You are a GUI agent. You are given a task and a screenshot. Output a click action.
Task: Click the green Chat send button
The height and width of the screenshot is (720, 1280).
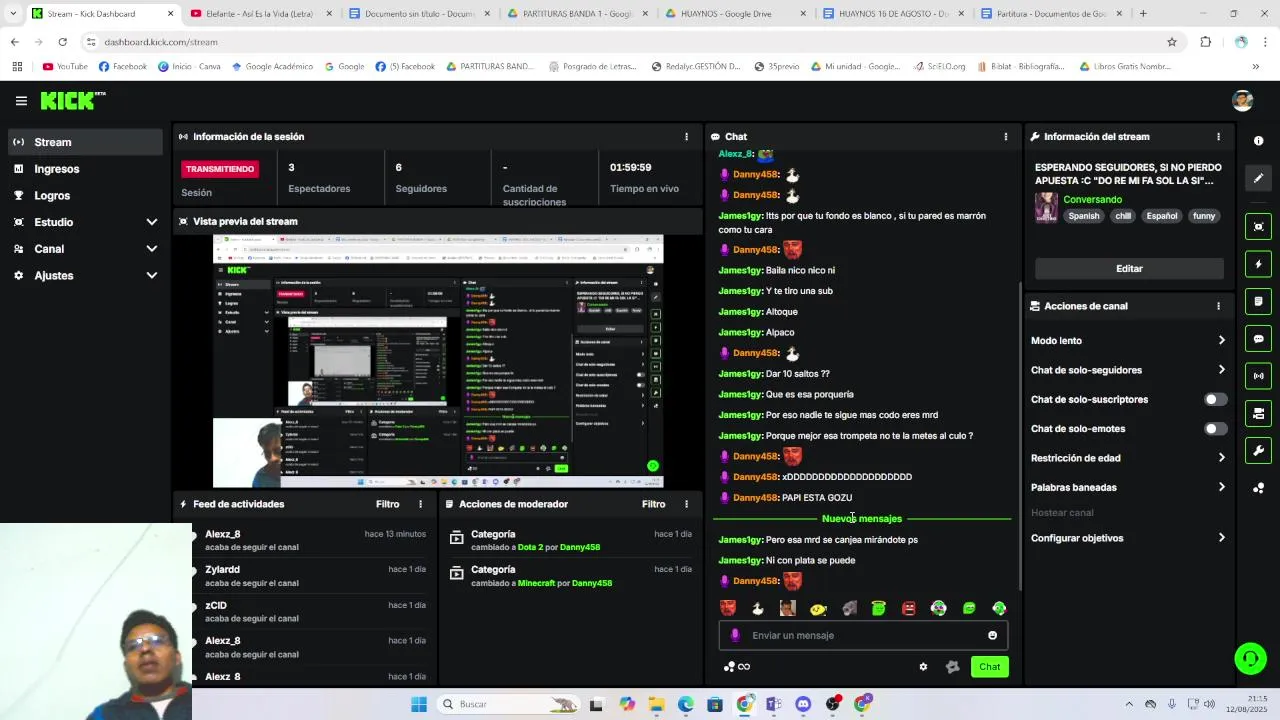(989, 667)
